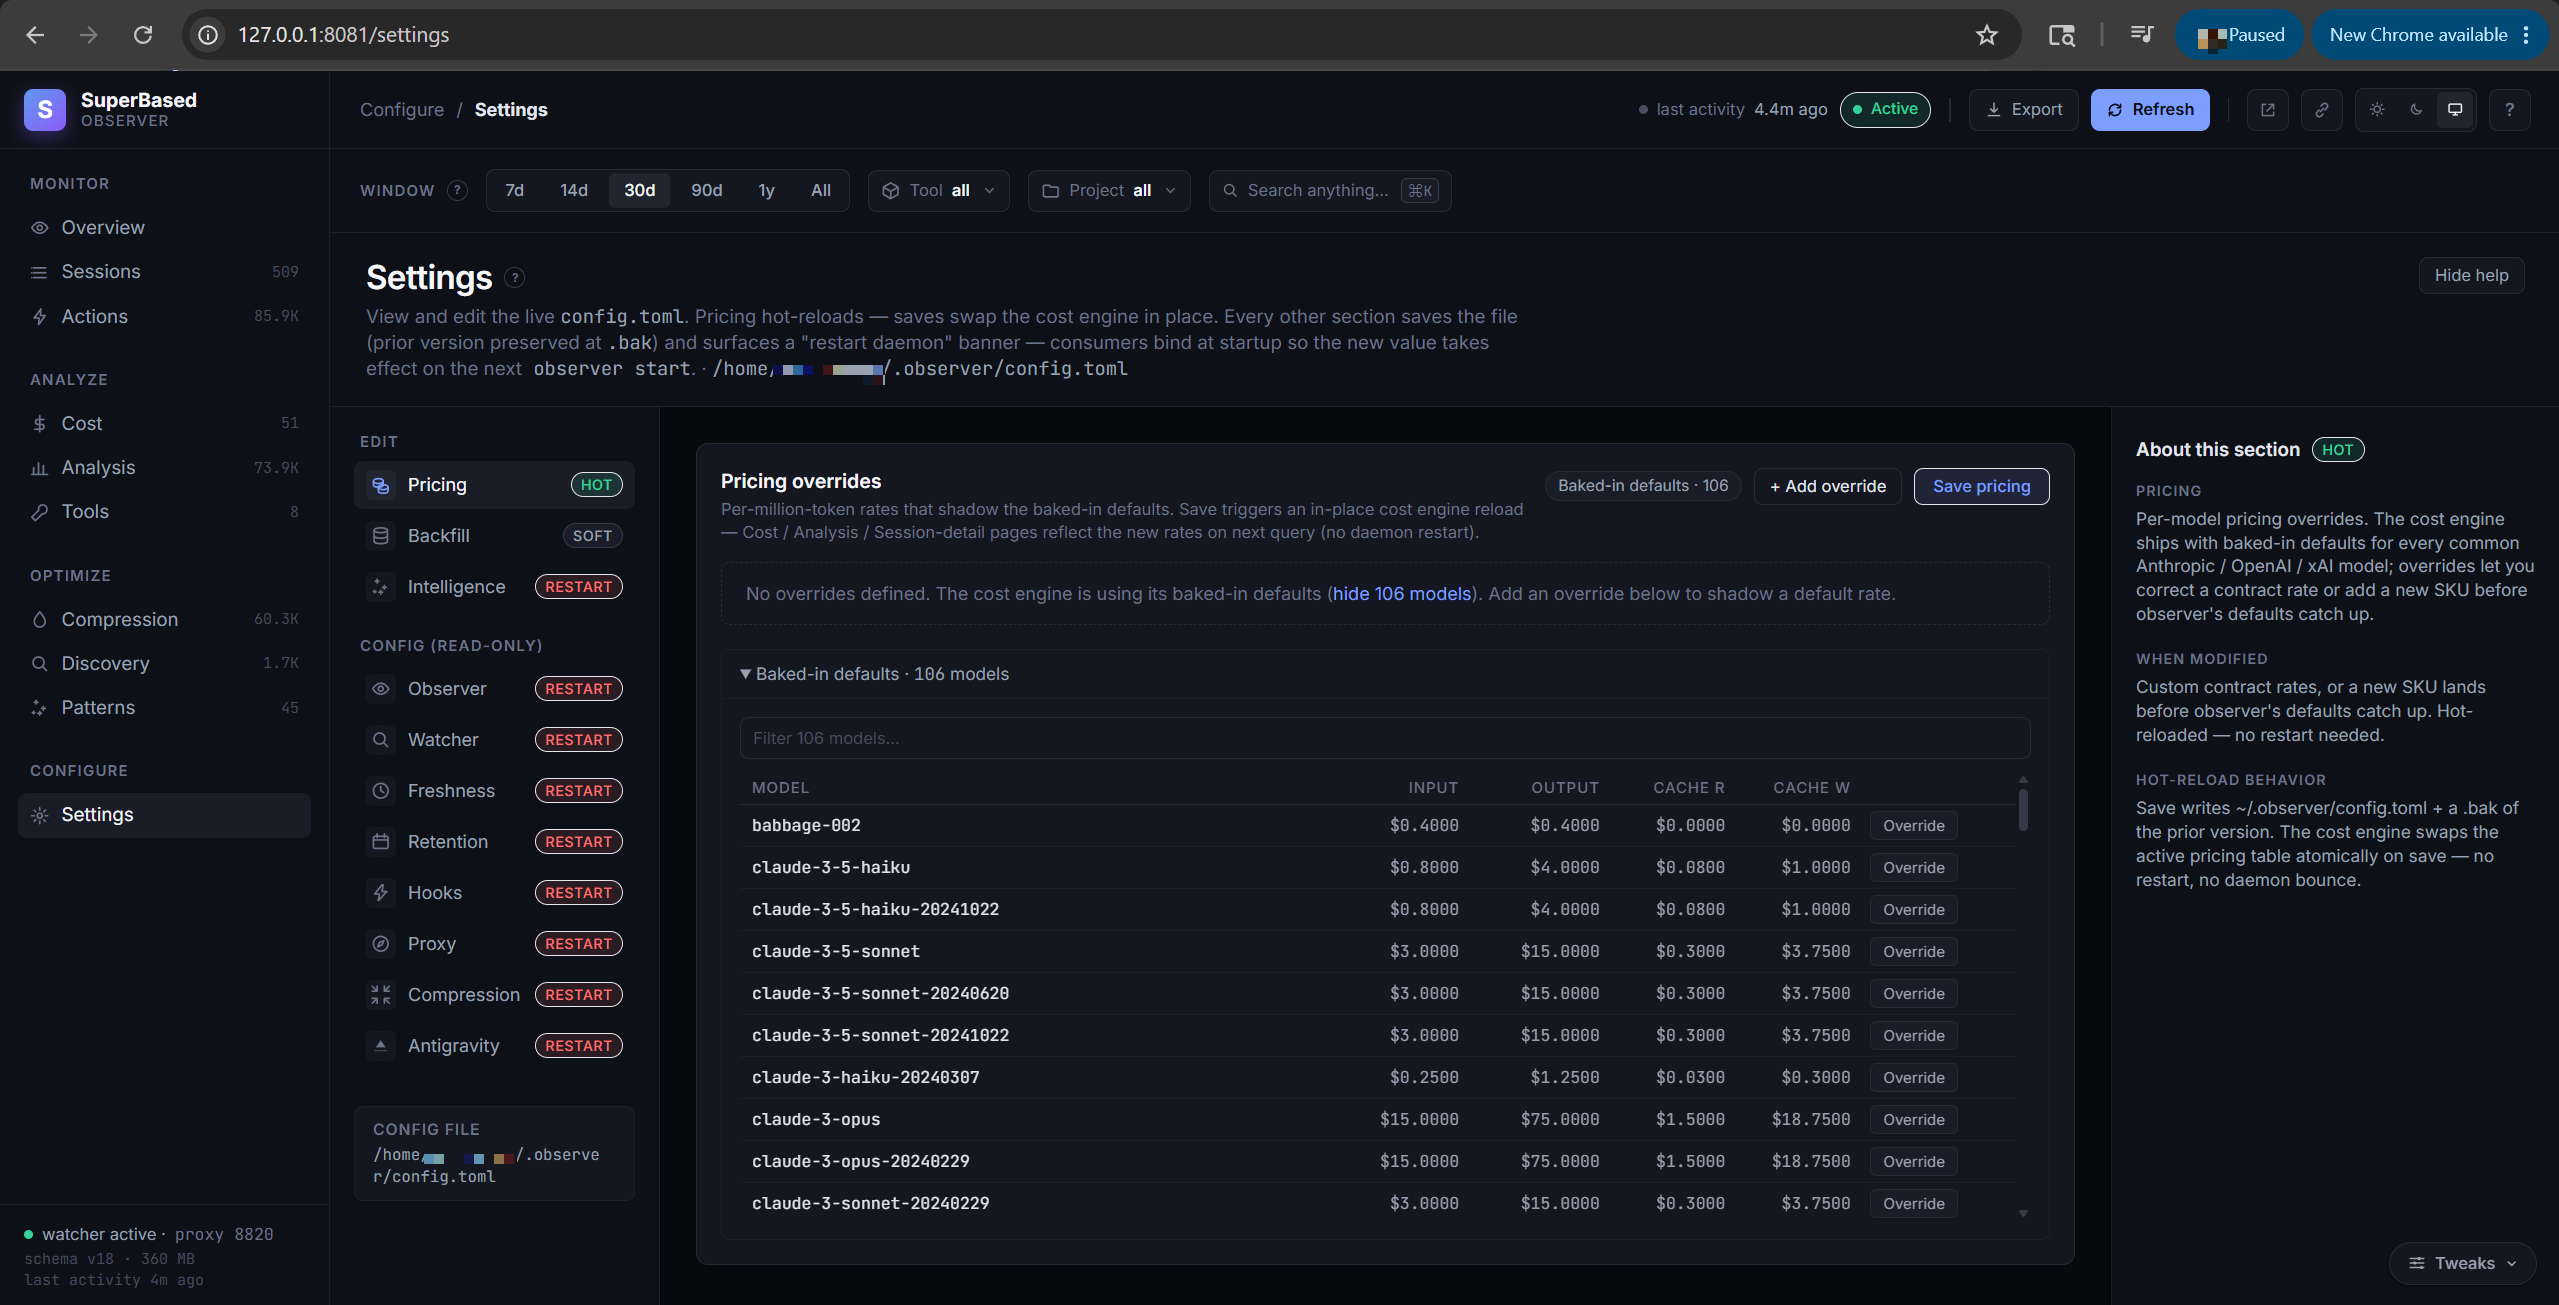Click Override for babbage-002 row
Image resolution: width=2559 pixels, height=1305 pixels.
click(1913, 826)
